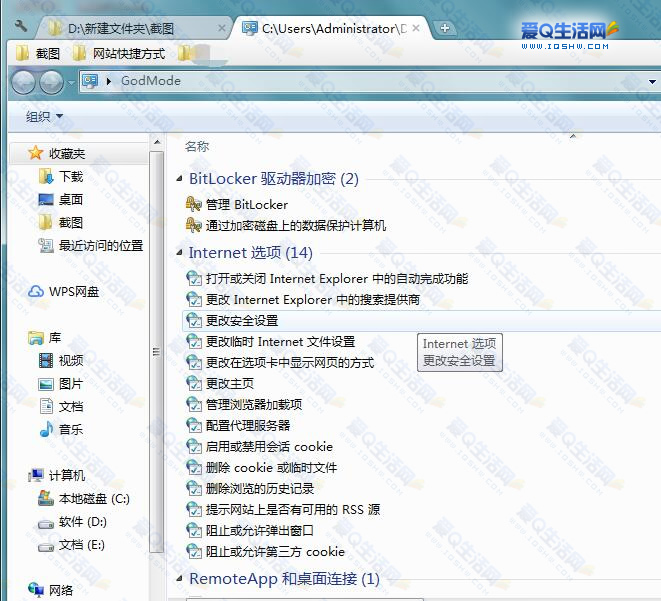Click the wrench settings icon
661x601 pixels.
[20, 26]
